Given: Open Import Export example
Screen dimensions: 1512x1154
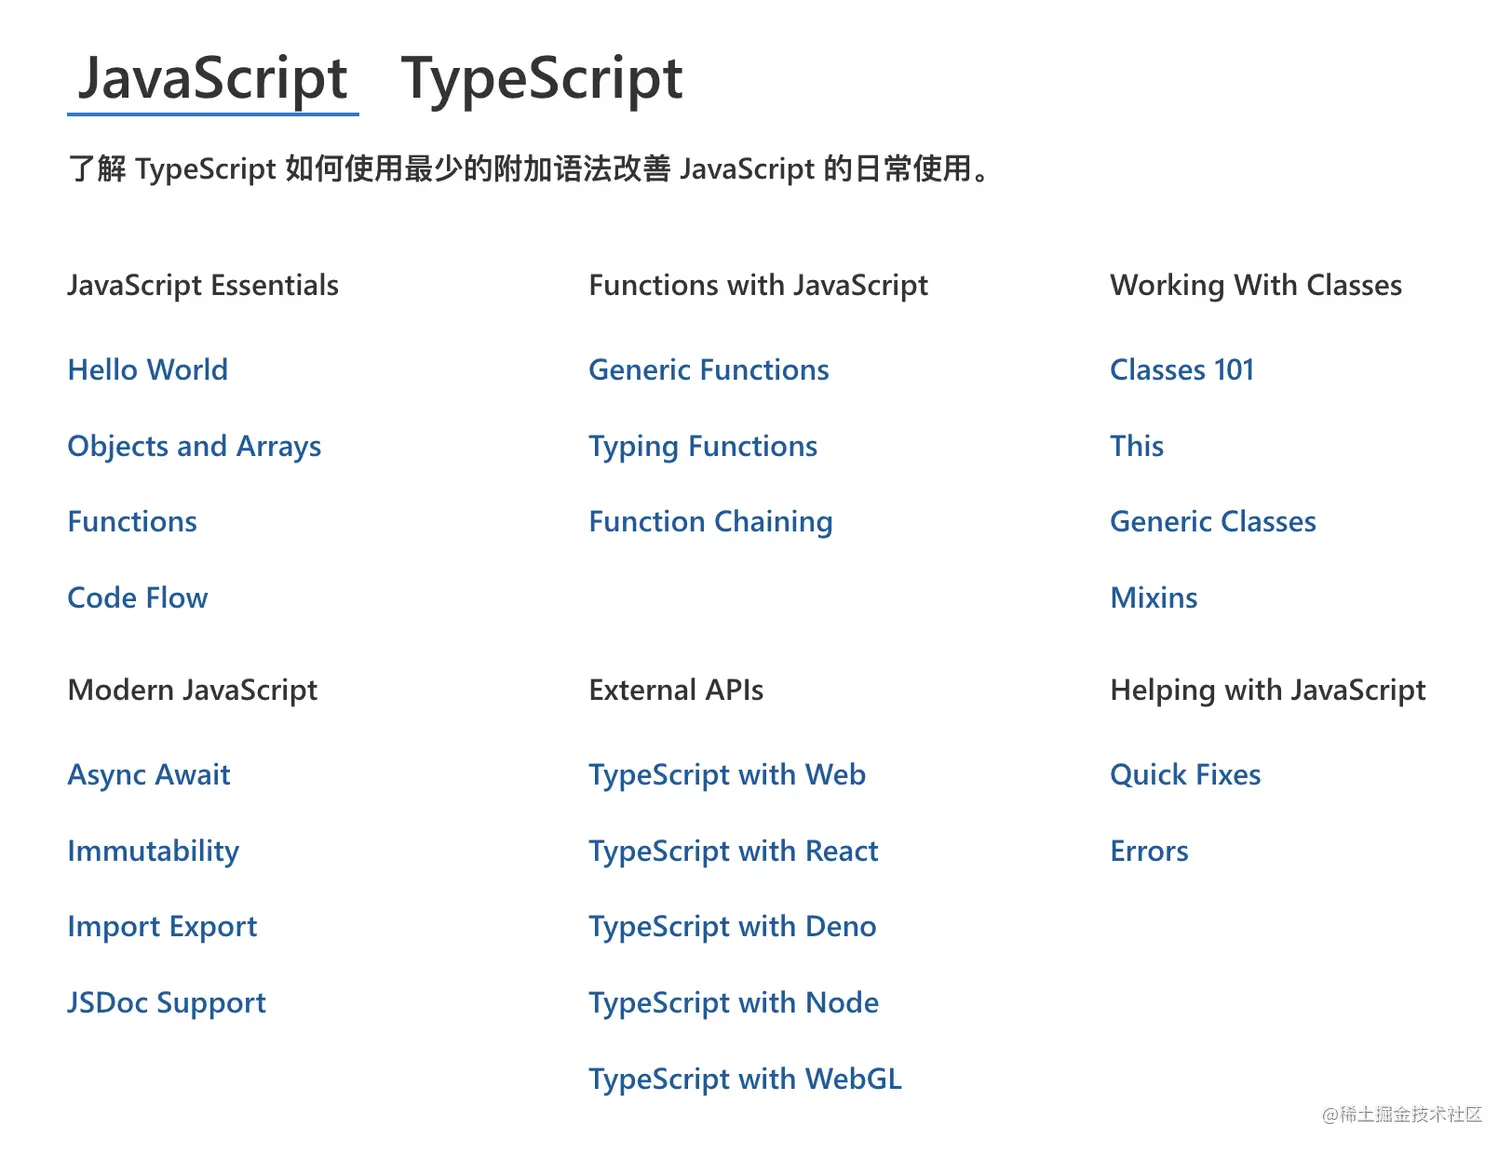Looking at the screenshot, I should (162, 928).
